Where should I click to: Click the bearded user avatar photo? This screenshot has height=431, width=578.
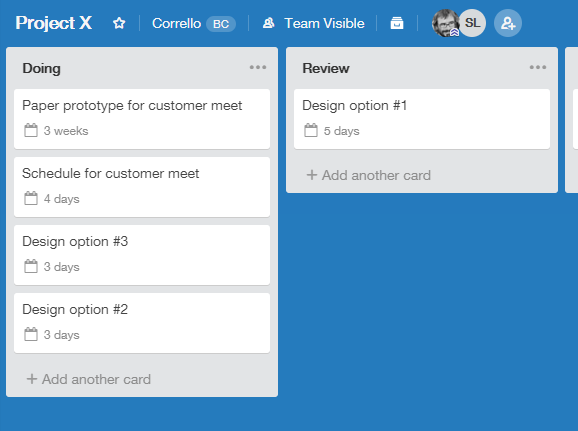pyautogui.click(x=445, y=23)
